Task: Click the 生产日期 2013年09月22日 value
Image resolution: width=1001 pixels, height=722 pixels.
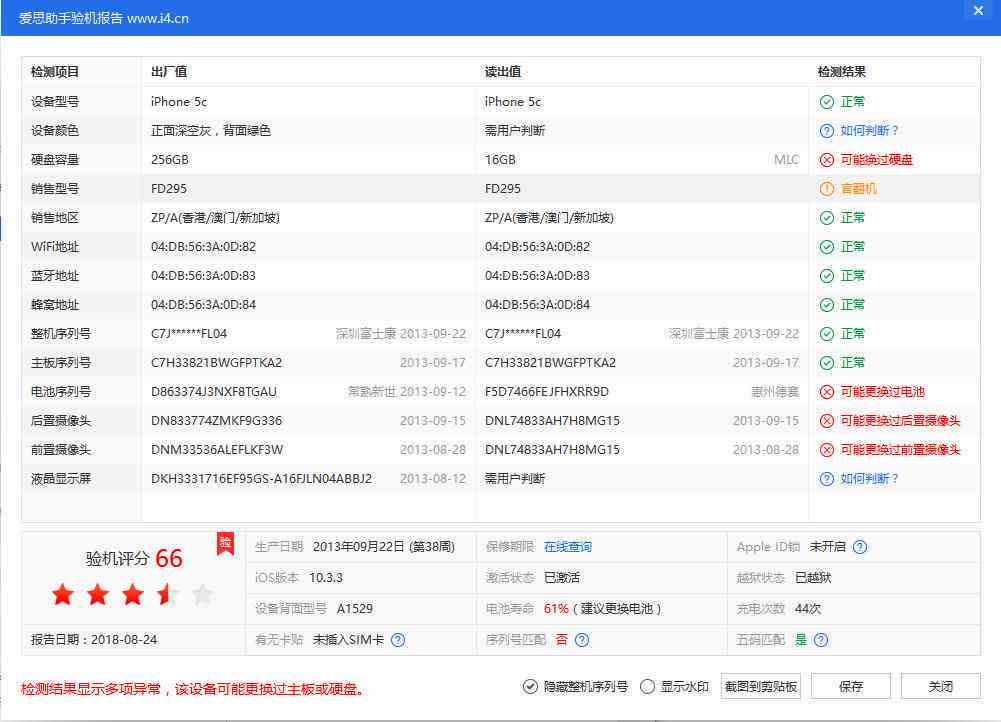Action: tap(384, 547)
